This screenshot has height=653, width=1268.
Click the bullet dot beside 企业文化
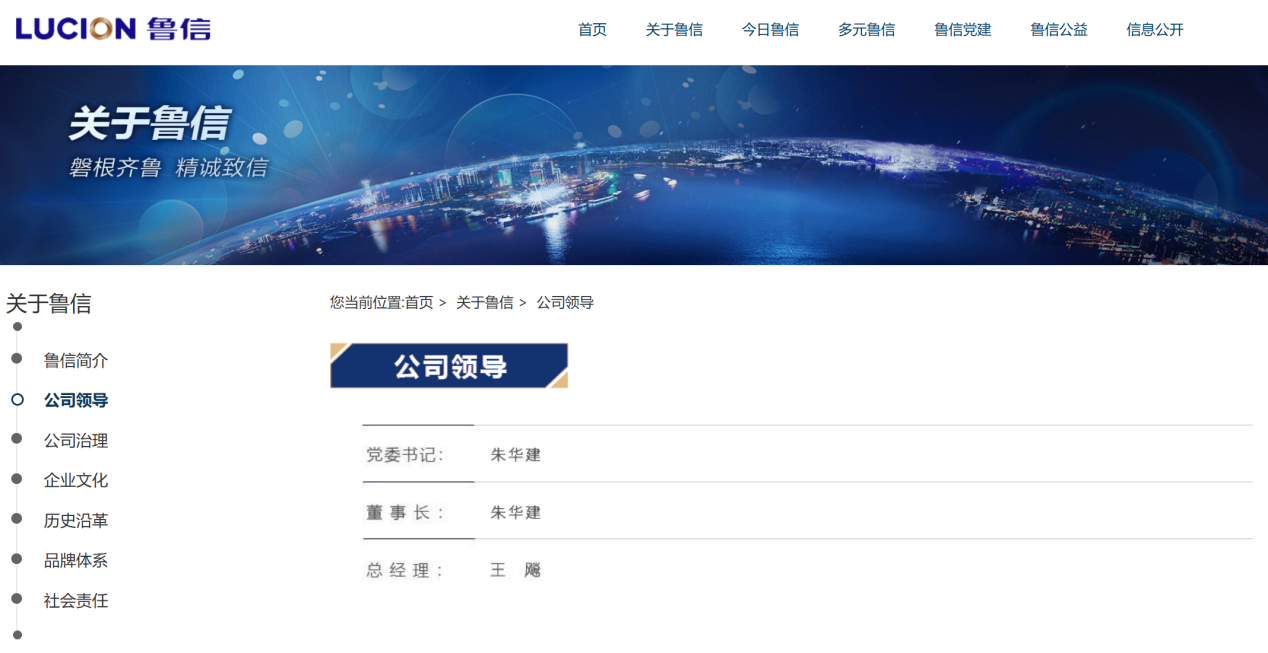[x=17, y=478]
